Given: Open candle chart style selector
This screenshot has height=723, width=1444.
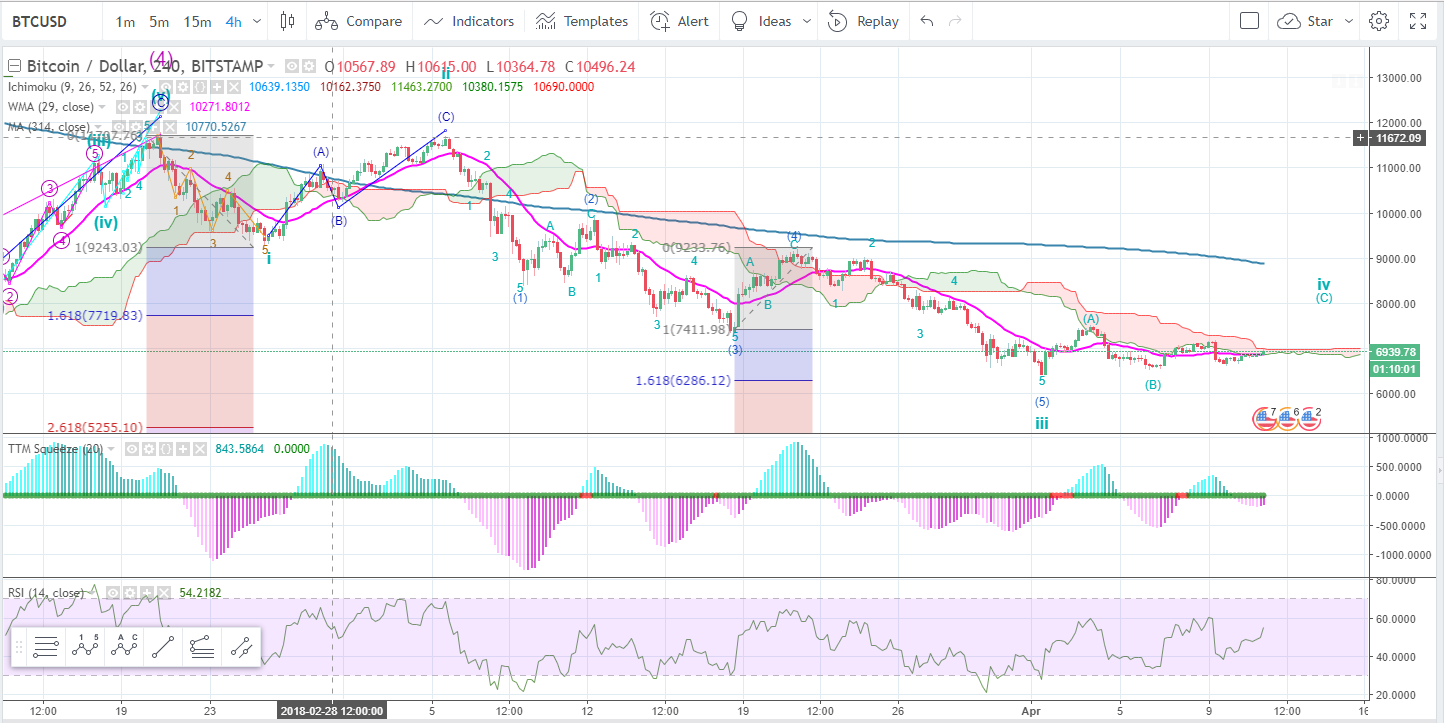Looking at the screenshot, I should point(288,21).
